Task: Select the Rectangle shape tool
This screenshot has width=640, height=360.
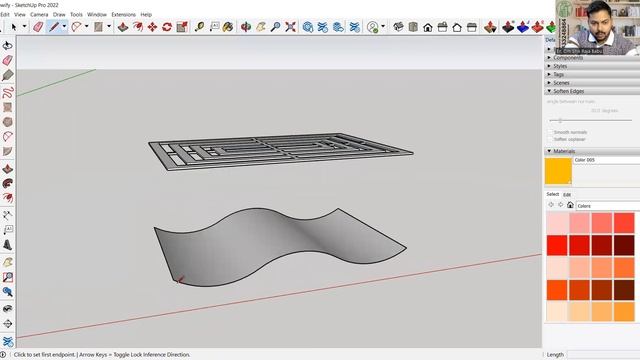Action: point(98,27)
